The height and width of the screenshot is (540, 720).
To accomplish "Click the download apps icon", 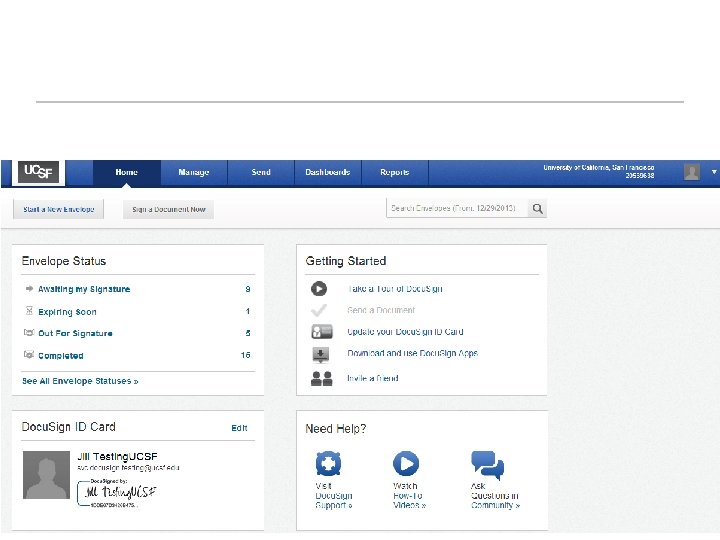I will click(x=321, y=355).
